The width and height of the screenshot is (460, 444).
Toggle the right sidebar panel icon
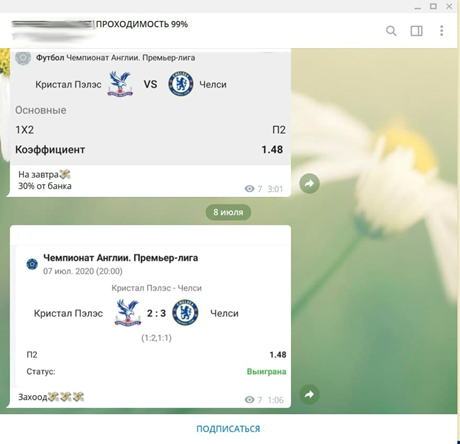[x=416, y=31]
